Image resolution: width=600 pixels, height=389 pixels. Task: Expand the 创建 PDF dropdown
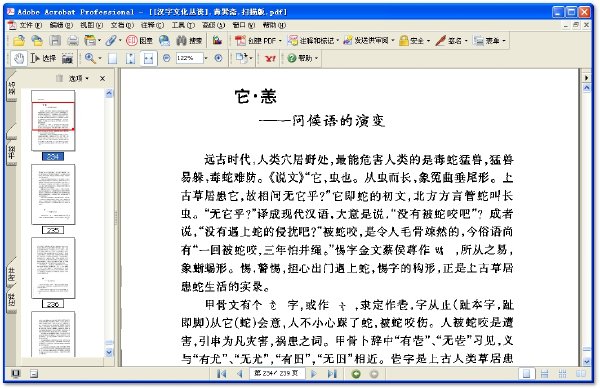280,40
